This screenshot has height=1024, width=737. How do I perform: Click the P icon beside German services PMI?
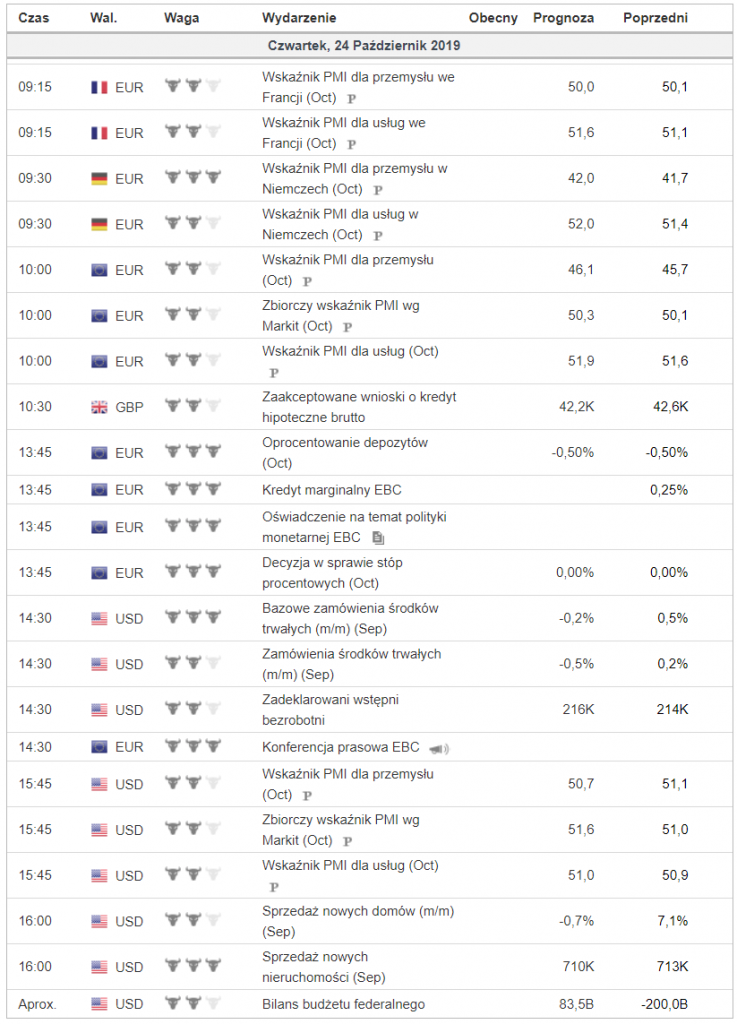point(377,236)
